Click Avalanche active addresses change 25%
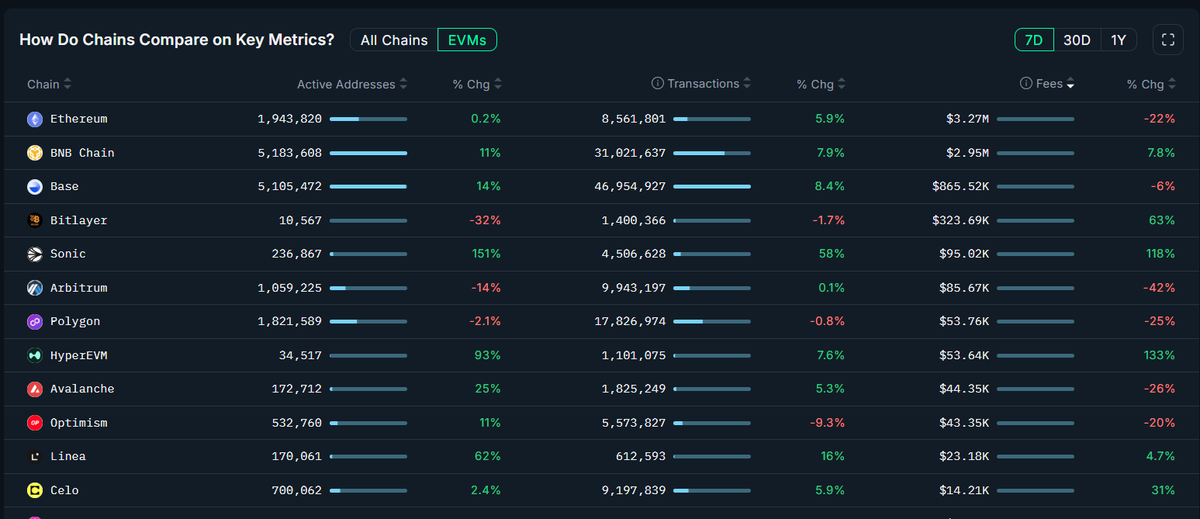 tap(490, 389)
